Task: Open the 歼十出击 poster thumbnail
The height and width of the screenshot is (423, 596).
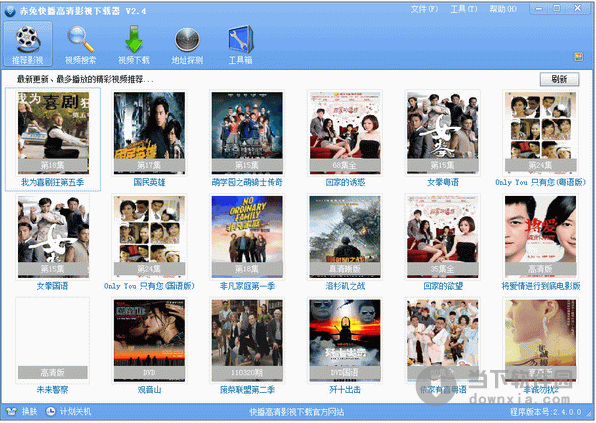Action: 345,340
